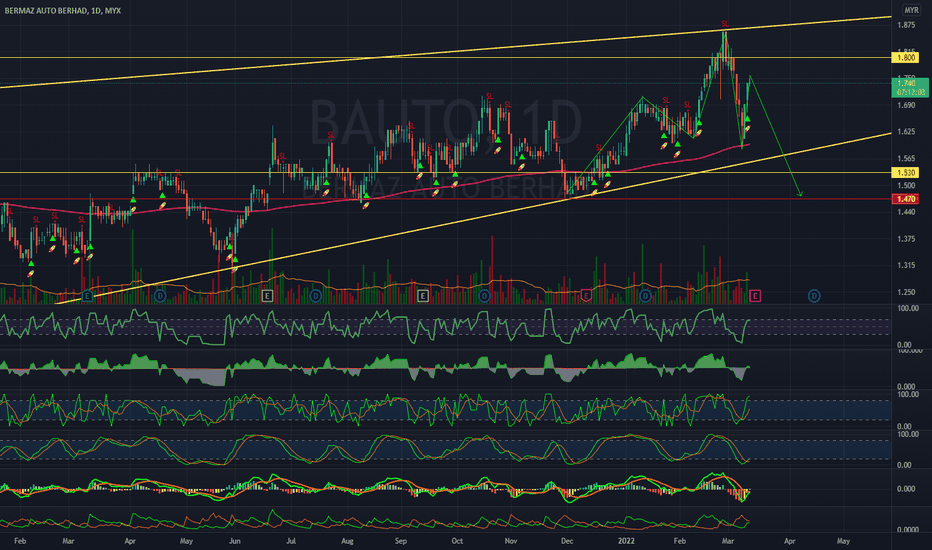Click the 1.565 price axis label
The image size is (932, 550).
[906, 159]
